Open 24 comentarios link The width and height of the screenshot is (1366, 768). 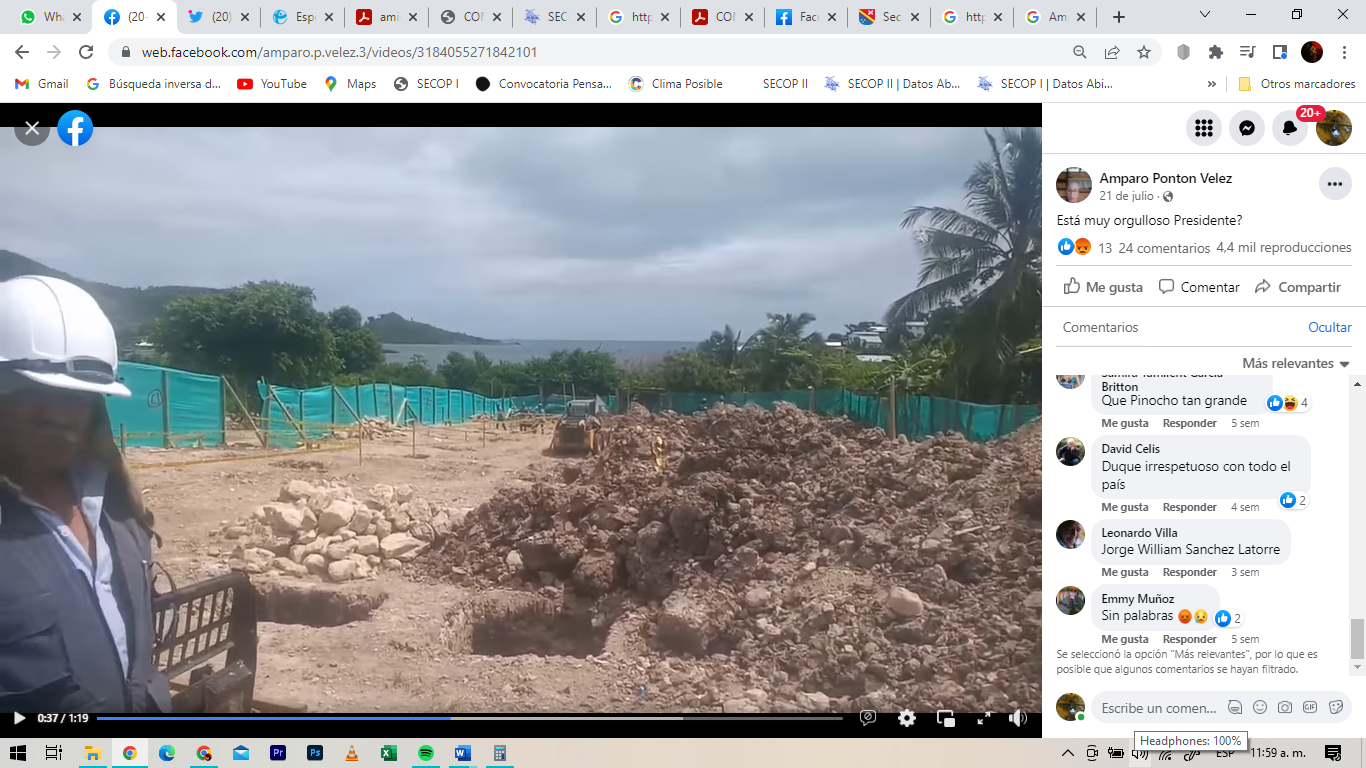[x=1164, y=248]
